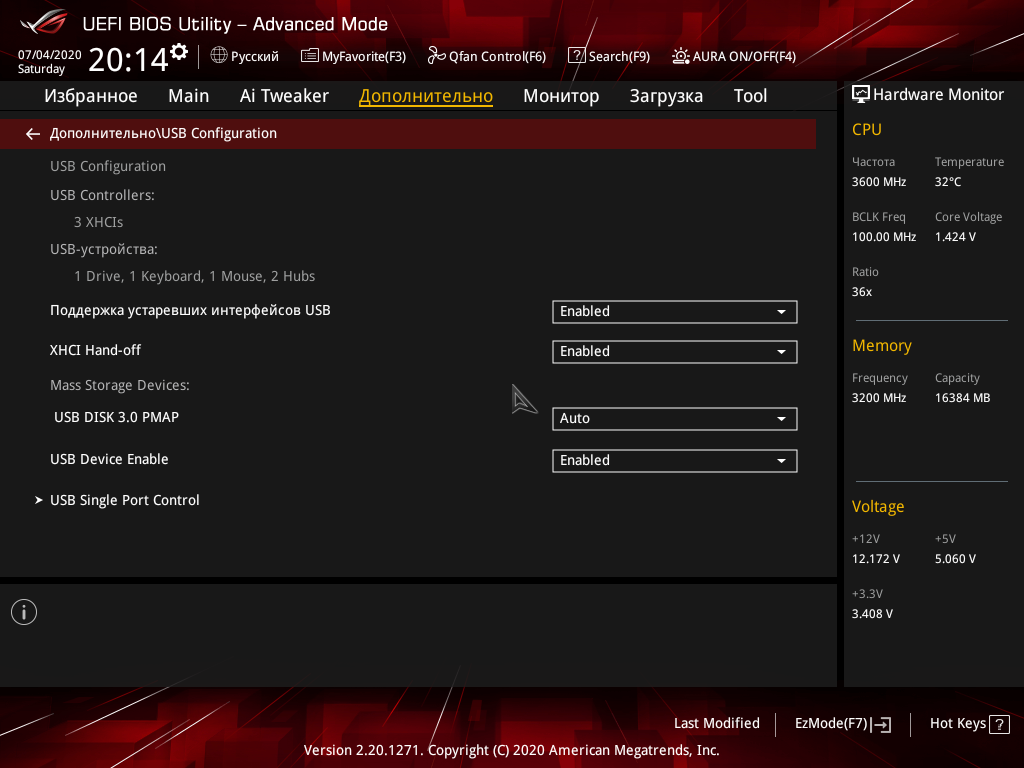Click the +5V value 5.060 V
The image size is (1024, 768).
(955, 558)
